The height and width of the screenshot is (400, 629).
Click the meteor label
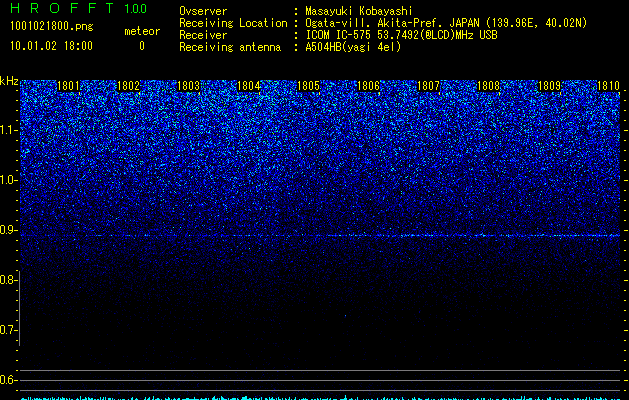[x=142, y=31]
